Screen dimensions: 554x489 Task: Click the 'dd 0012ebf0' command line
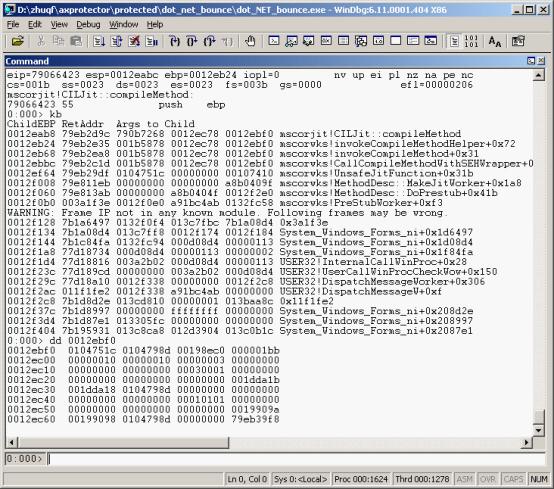[61, 341]
